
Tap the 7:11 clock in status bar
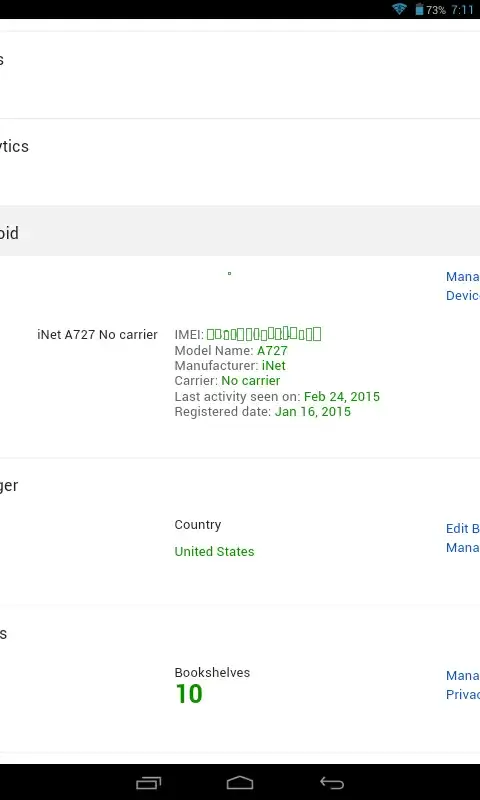coord(463,10)
